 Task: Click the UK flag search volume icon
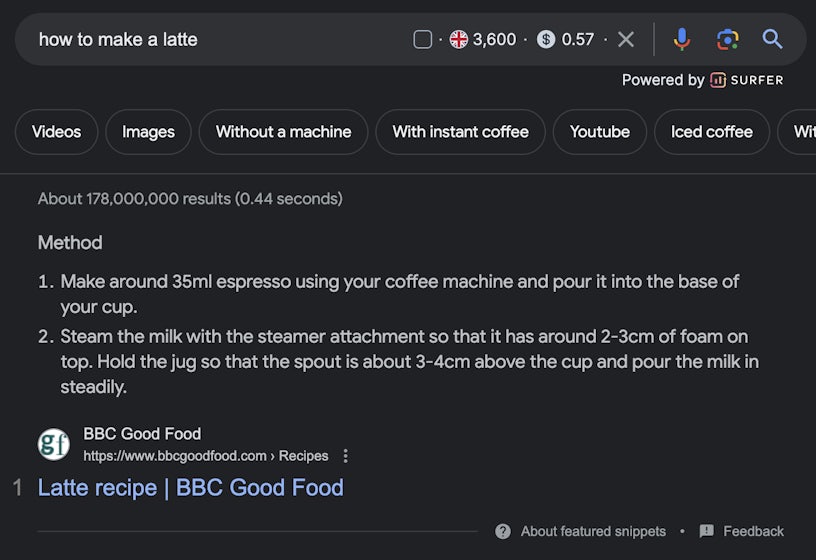[459, 39]
